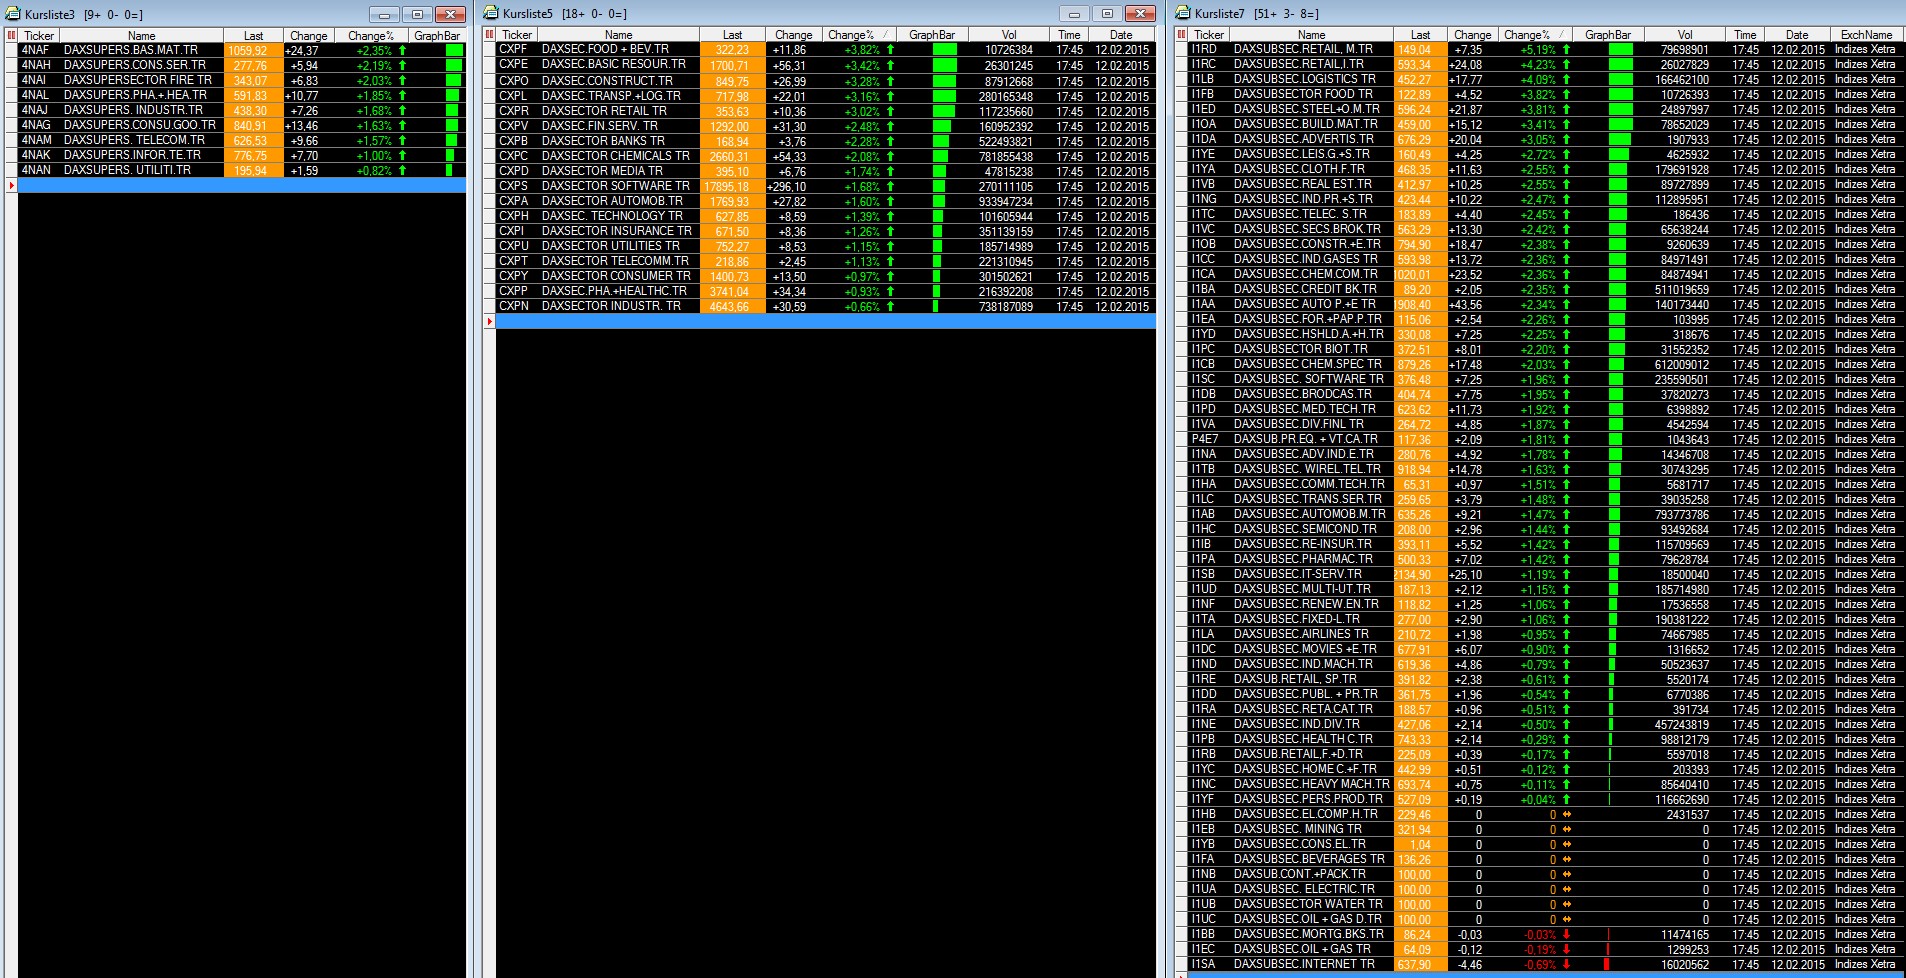1906x978 pixels.
Task: Click the DAXSEC.CONSTRUCT.TR name cell
Action: [607, 80]
